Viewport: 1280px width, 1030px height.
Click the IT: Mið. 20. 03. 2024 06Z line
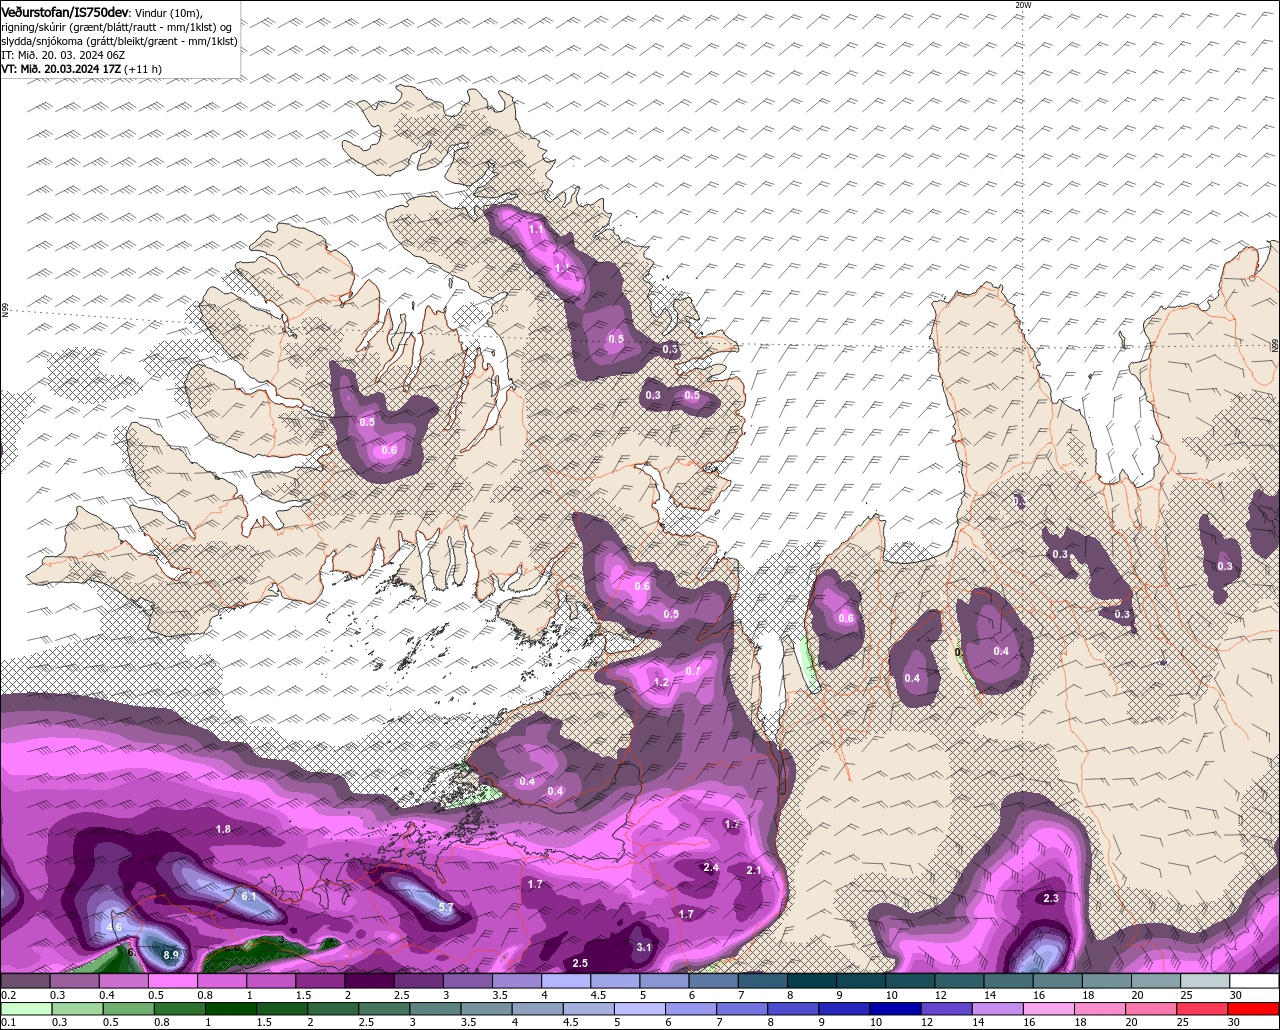click(x=63, y=54)
